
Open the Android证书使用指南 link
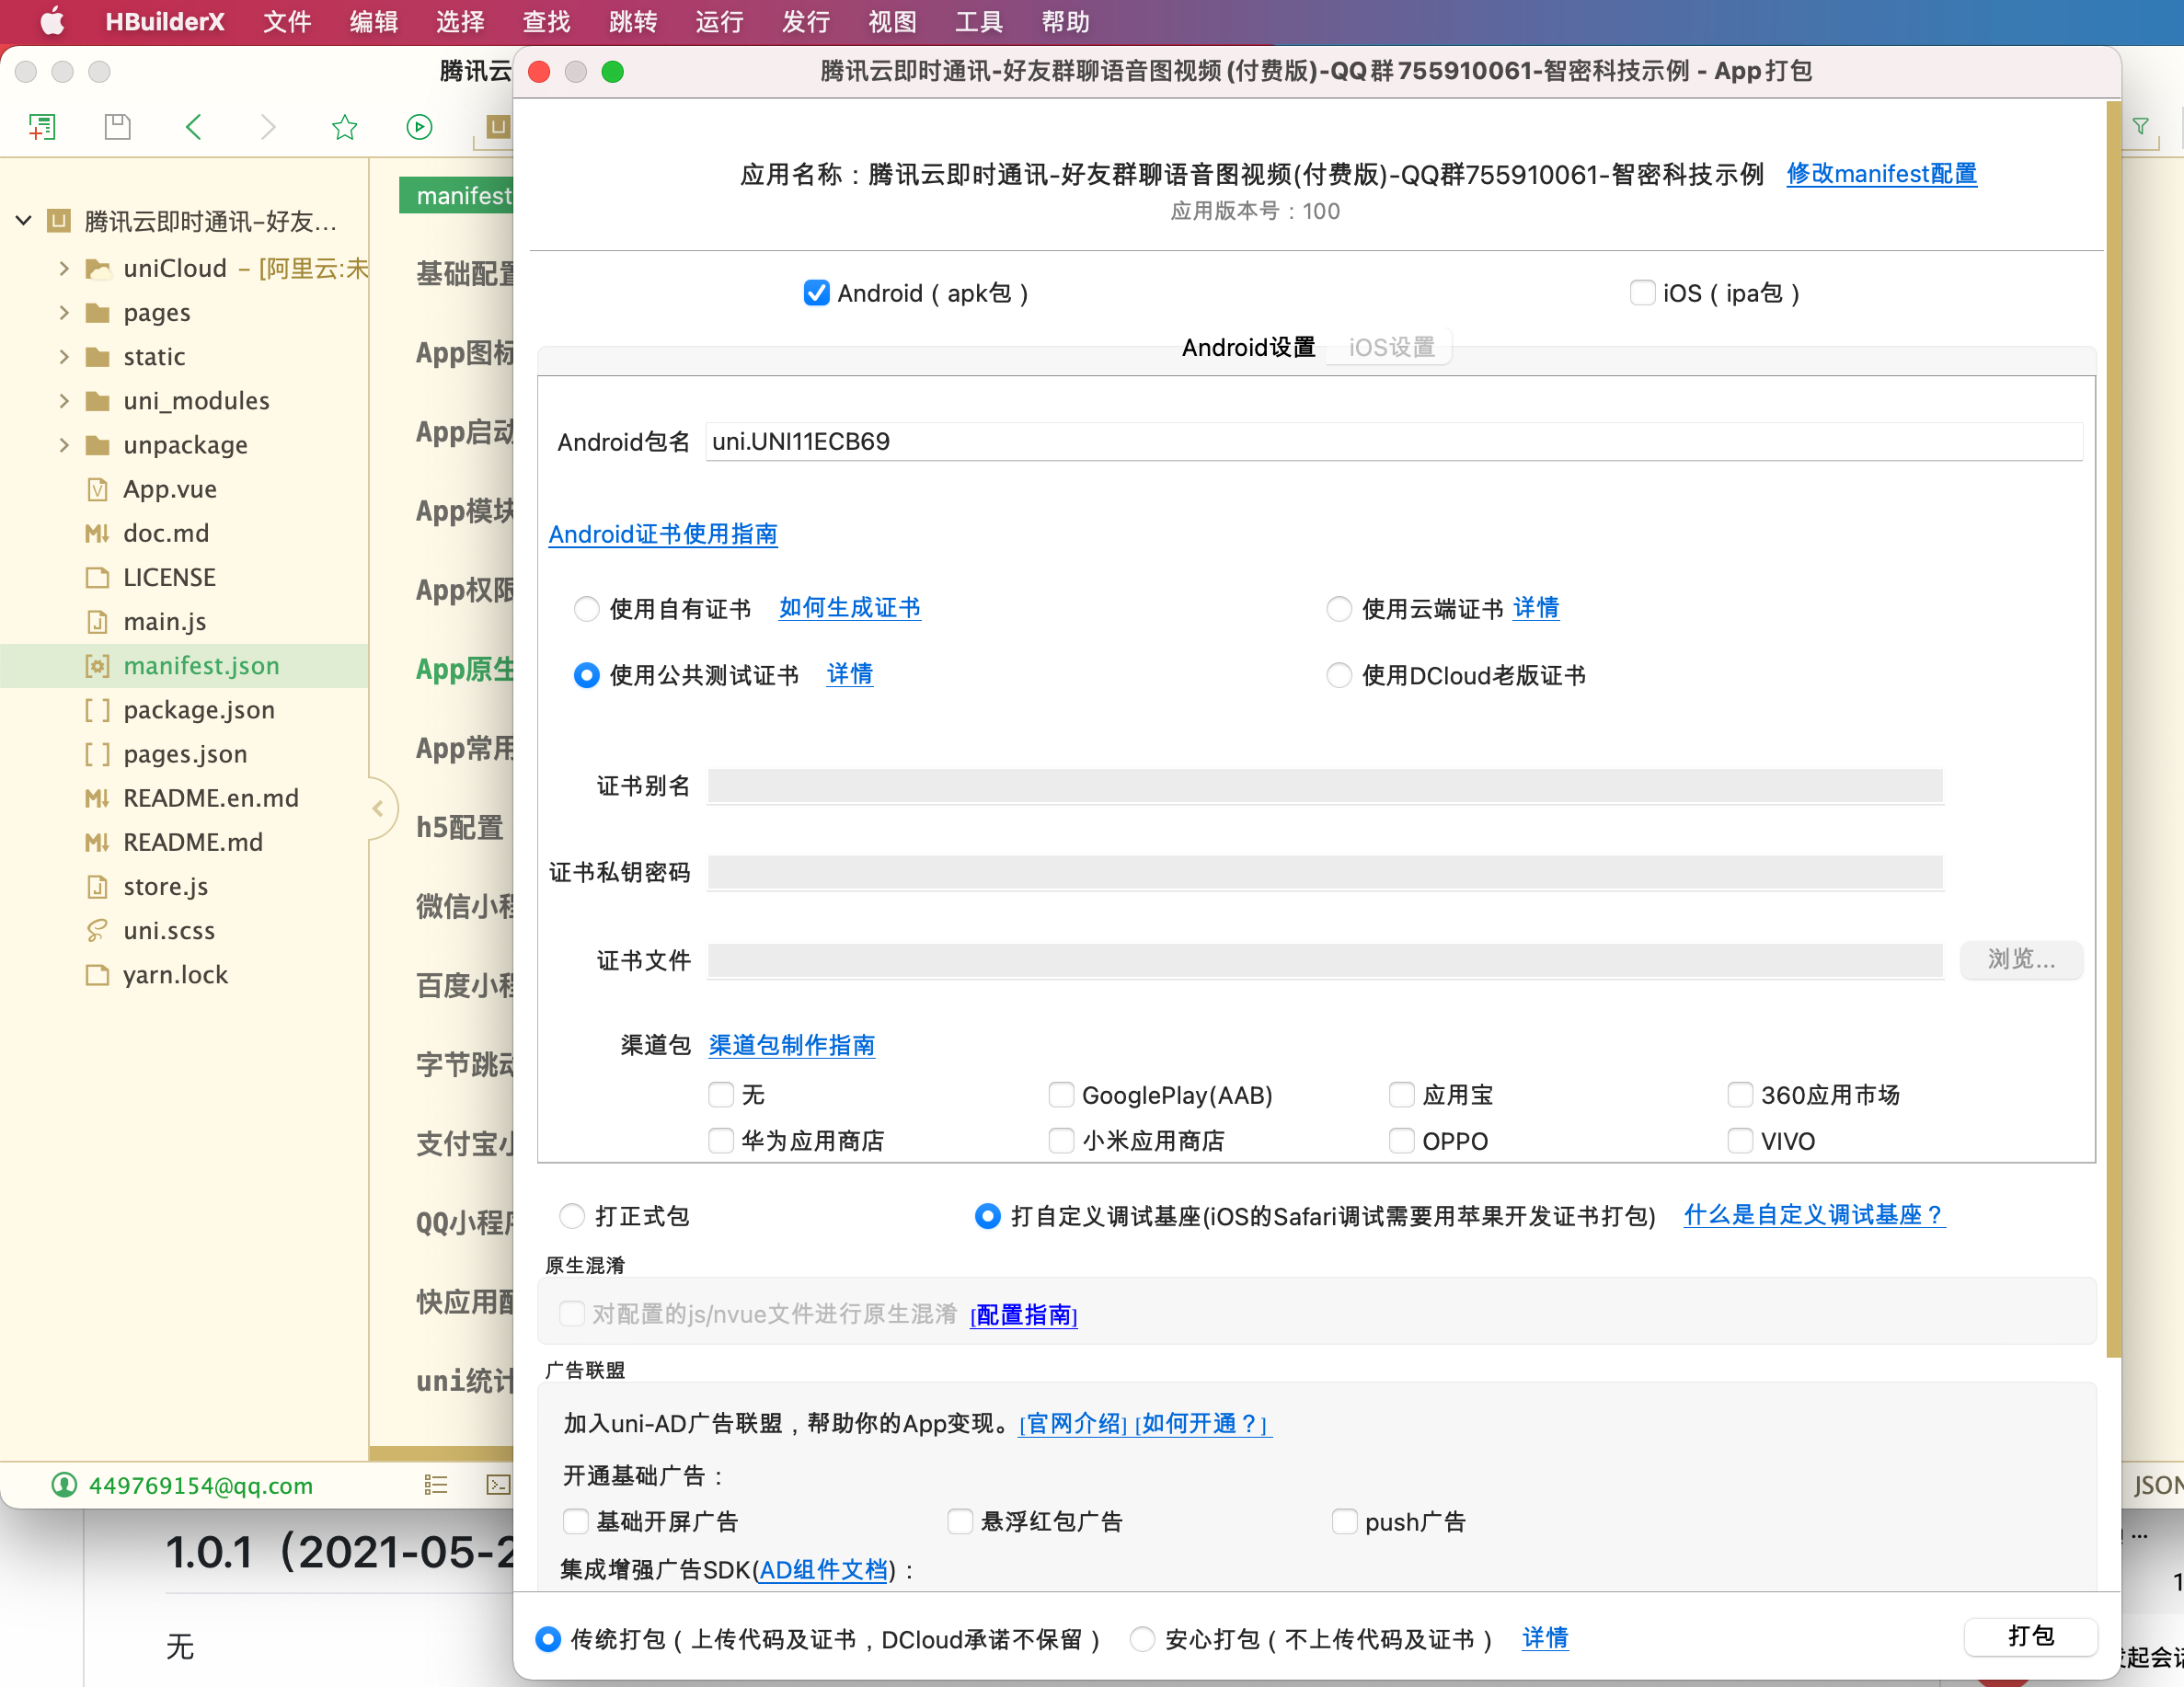click(x=663, y=534)
